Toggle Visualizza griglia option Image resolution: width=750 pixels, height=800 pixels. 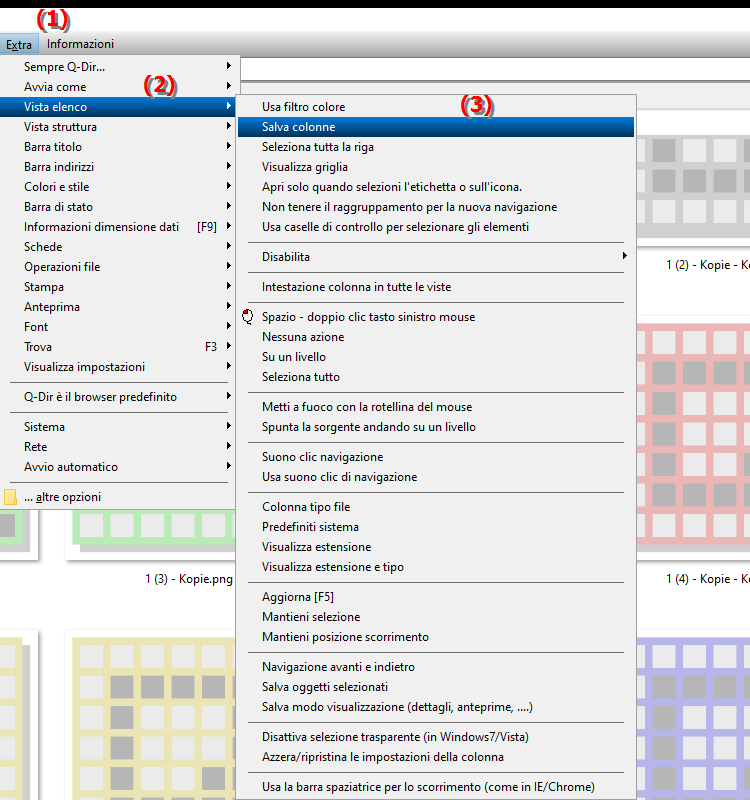[x=436, y=167]
